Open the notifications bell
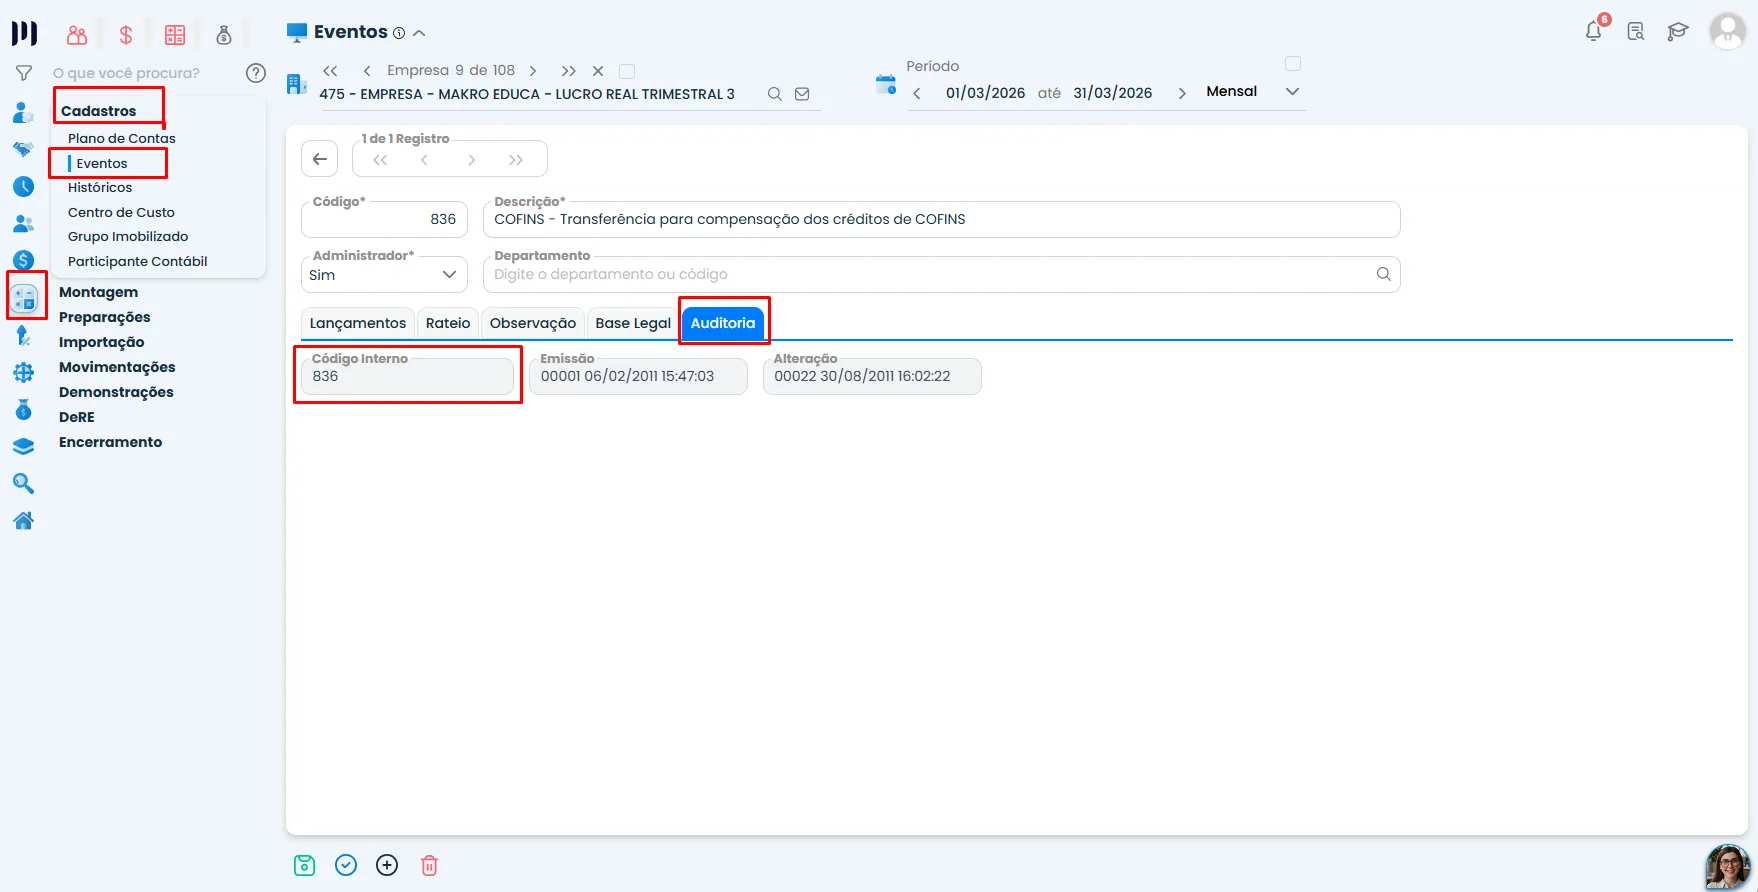 coord(1594,31)
